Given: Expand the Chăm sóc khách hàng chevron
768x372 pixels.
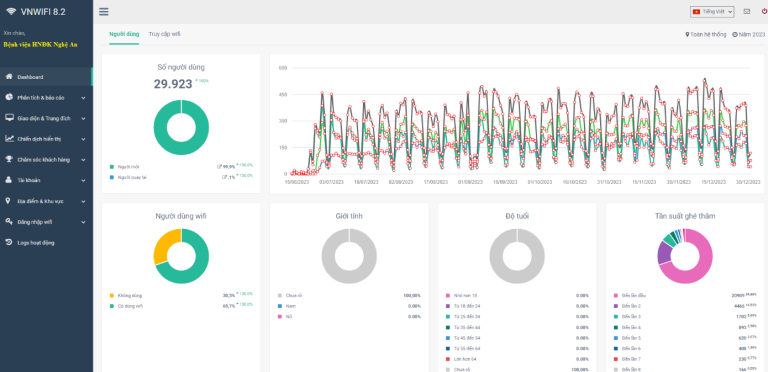Looking at the screenshot, I should [x=83, y=160].
